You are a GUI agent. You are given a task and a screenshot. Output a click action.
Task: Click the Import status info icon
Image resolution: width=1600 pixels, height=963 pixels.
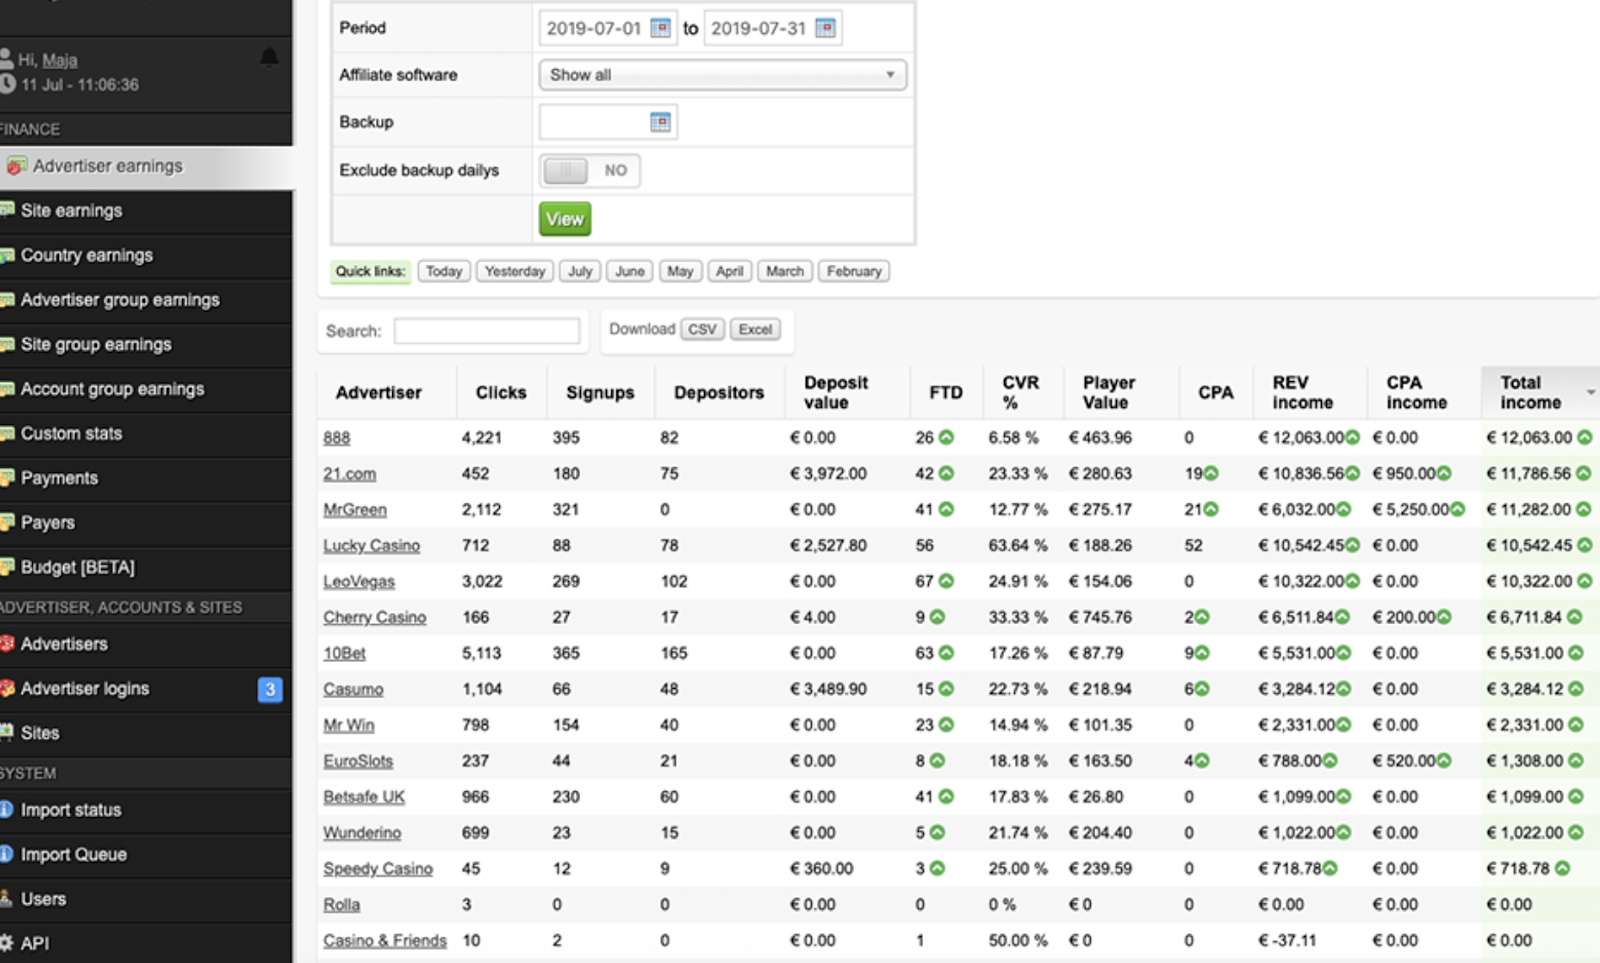(6, 809)
